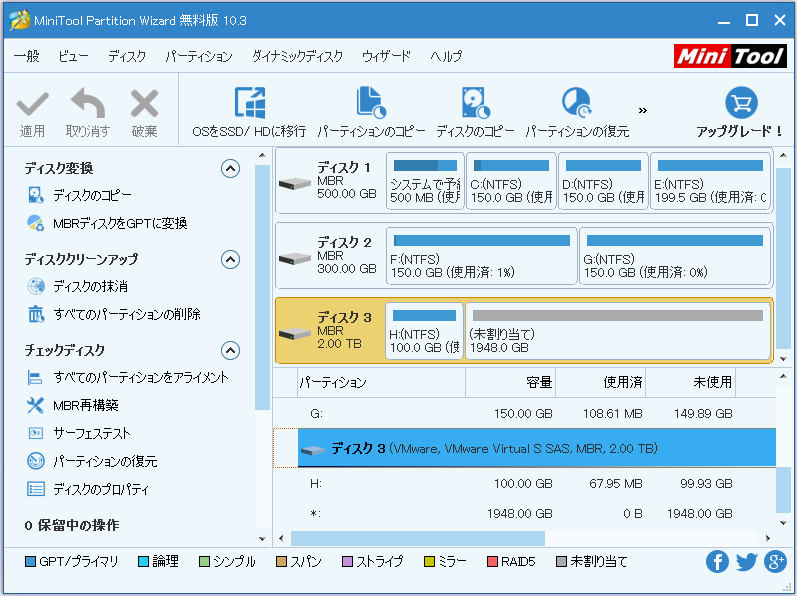
Task: Open the ウィザード menu
Action: click(x=386, y=57)
